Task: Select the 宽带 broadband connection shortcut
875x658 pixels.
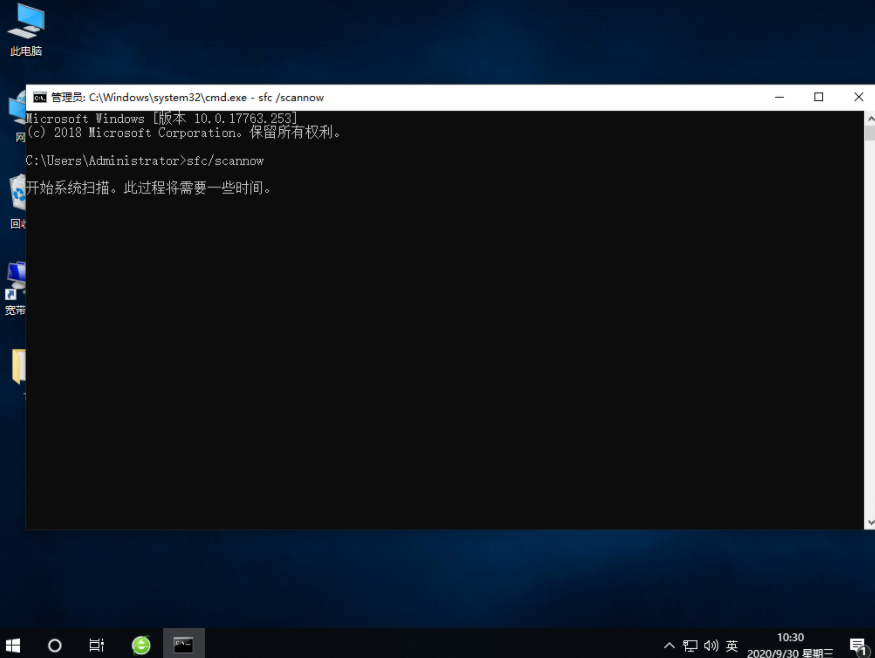Action: point(15,280)
